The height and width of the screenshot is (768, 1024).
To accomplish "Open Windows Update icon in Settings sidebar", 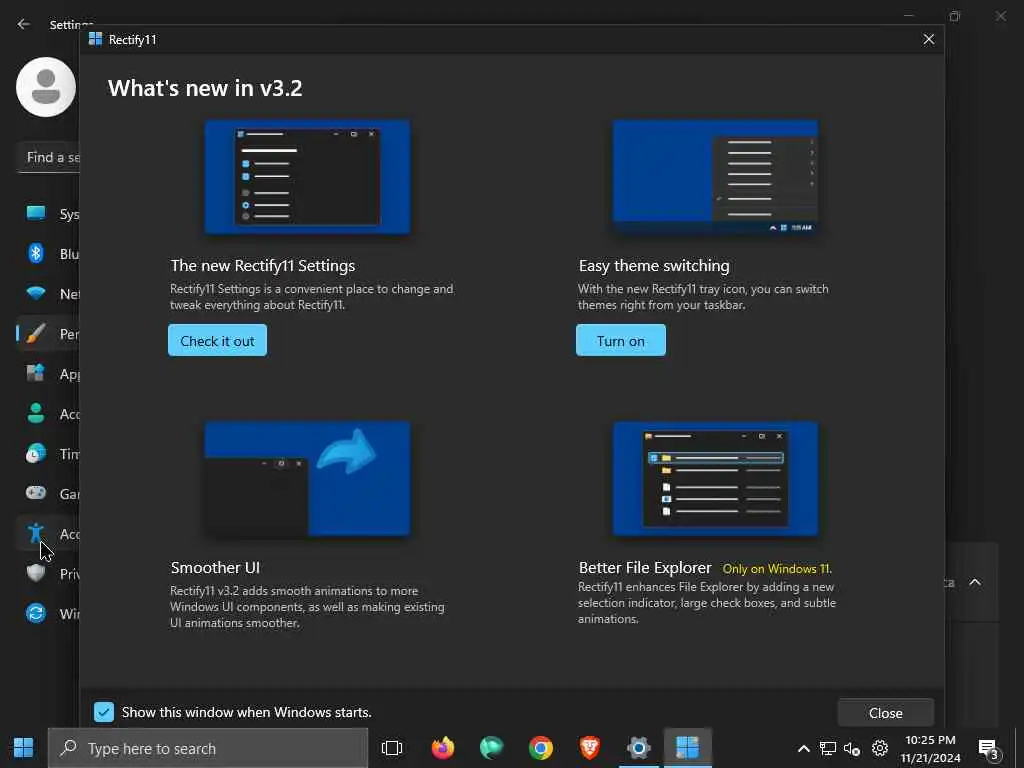I will (36, 613).
